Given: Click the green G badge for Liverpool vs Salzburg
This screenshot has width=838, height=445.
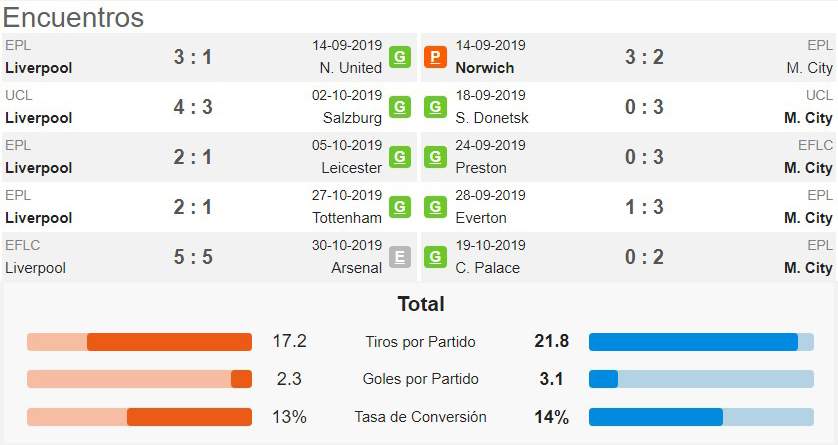Looking at the screenshot, I should 400,107.
